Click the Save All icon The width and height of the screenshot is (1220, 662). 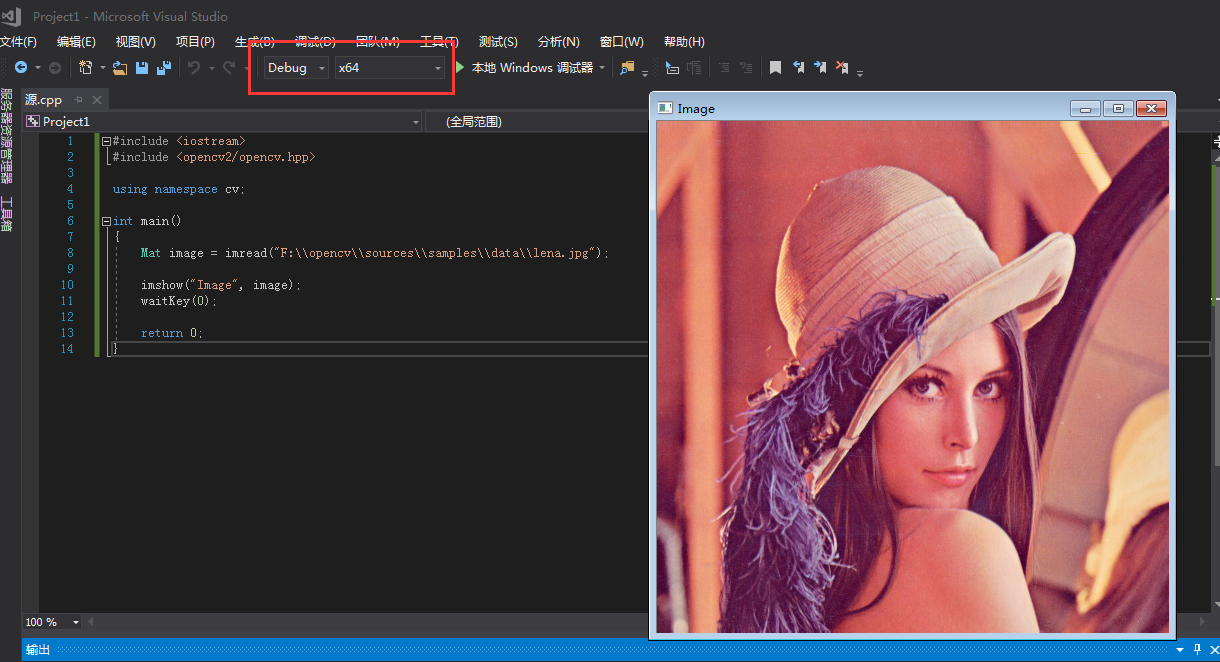pos(164,68)
